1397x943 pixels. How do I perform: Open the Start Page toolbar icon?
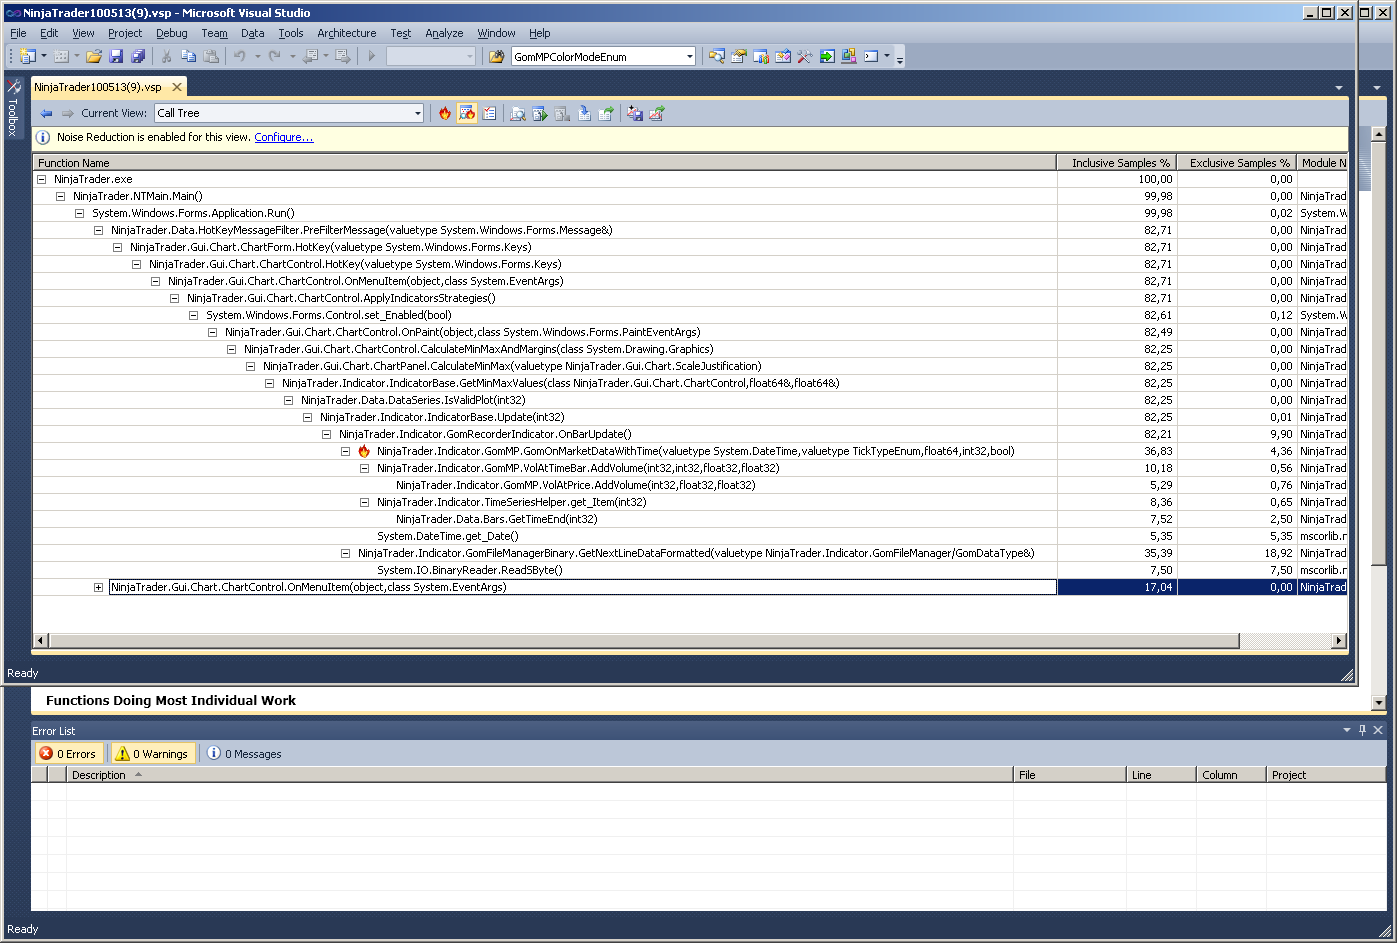point(827,57)
